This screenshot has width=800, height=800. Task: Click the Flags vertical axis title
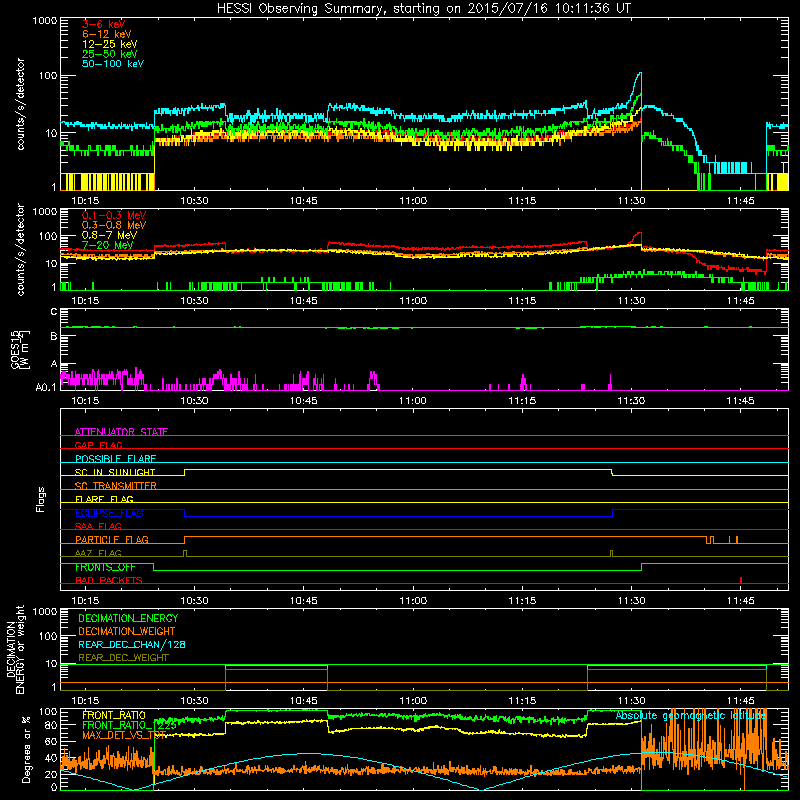41,499
